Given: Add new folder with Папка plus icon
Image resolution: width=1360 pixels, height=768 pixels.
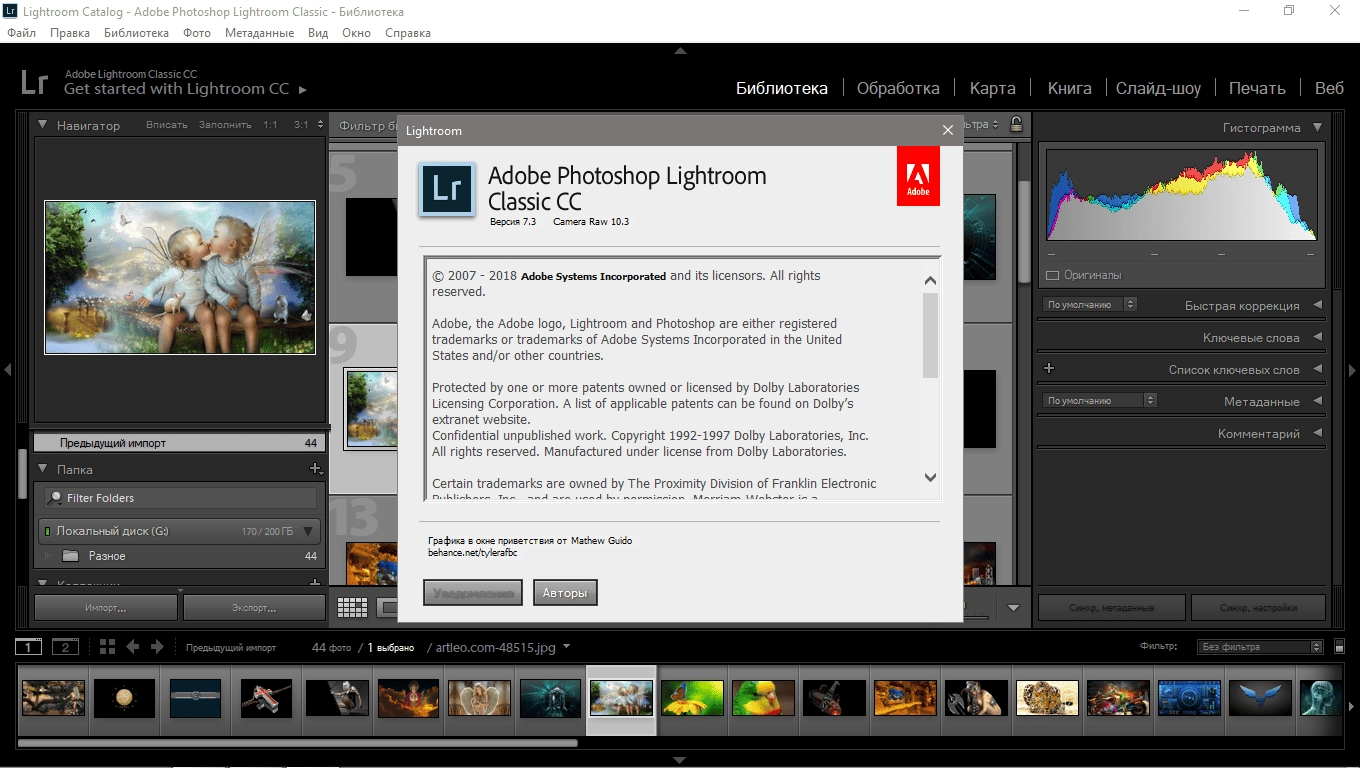Looking at the screenshot, I should (315, 469).
